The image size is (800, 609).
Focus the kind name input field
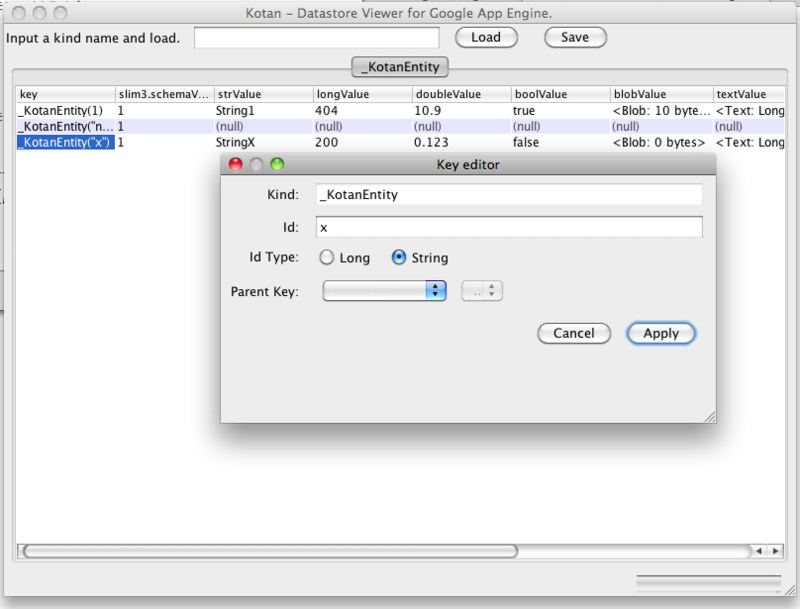point(316,38)
